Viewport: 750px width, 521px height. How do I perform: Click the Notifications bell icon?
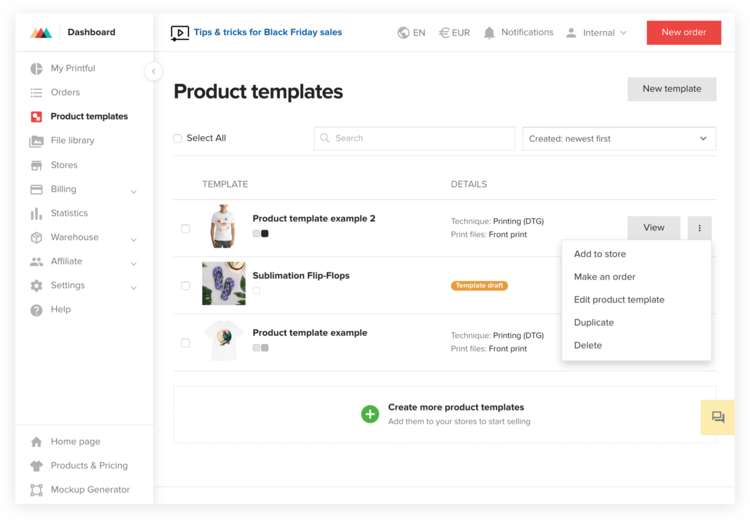pos(489,33)
